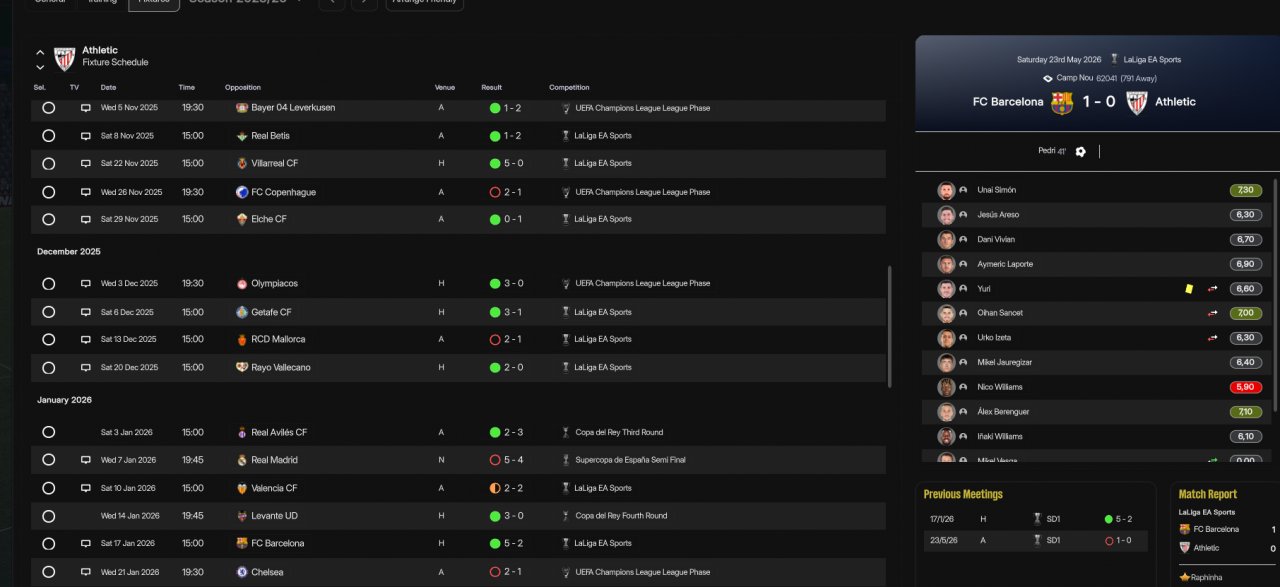
Task: Open the Unai Simón player link
Action: pos(996,190)
